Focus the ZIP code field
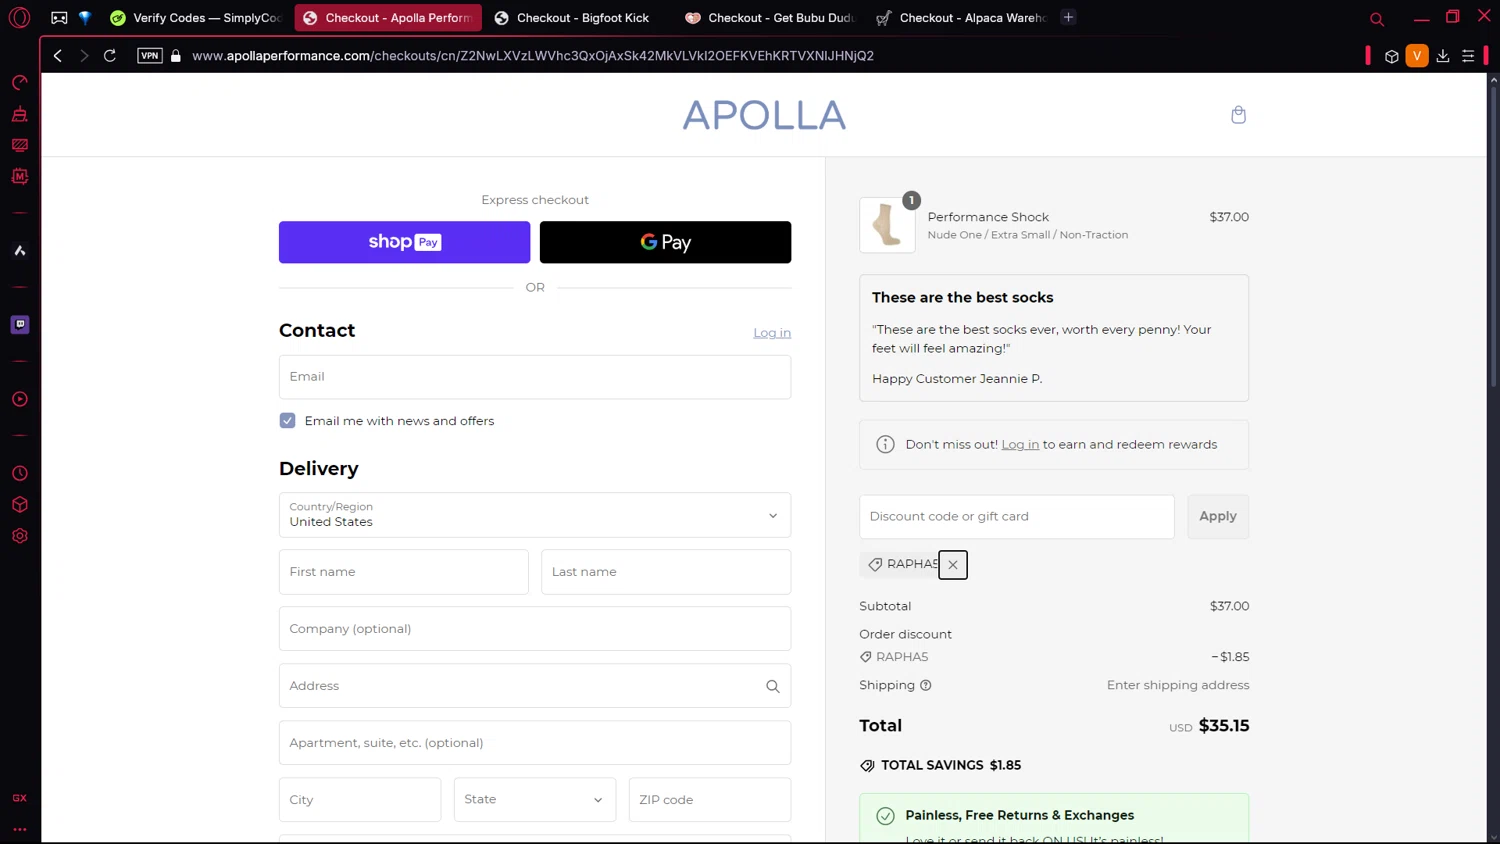Screen dimensions: 1500x844 pos(710,800)
